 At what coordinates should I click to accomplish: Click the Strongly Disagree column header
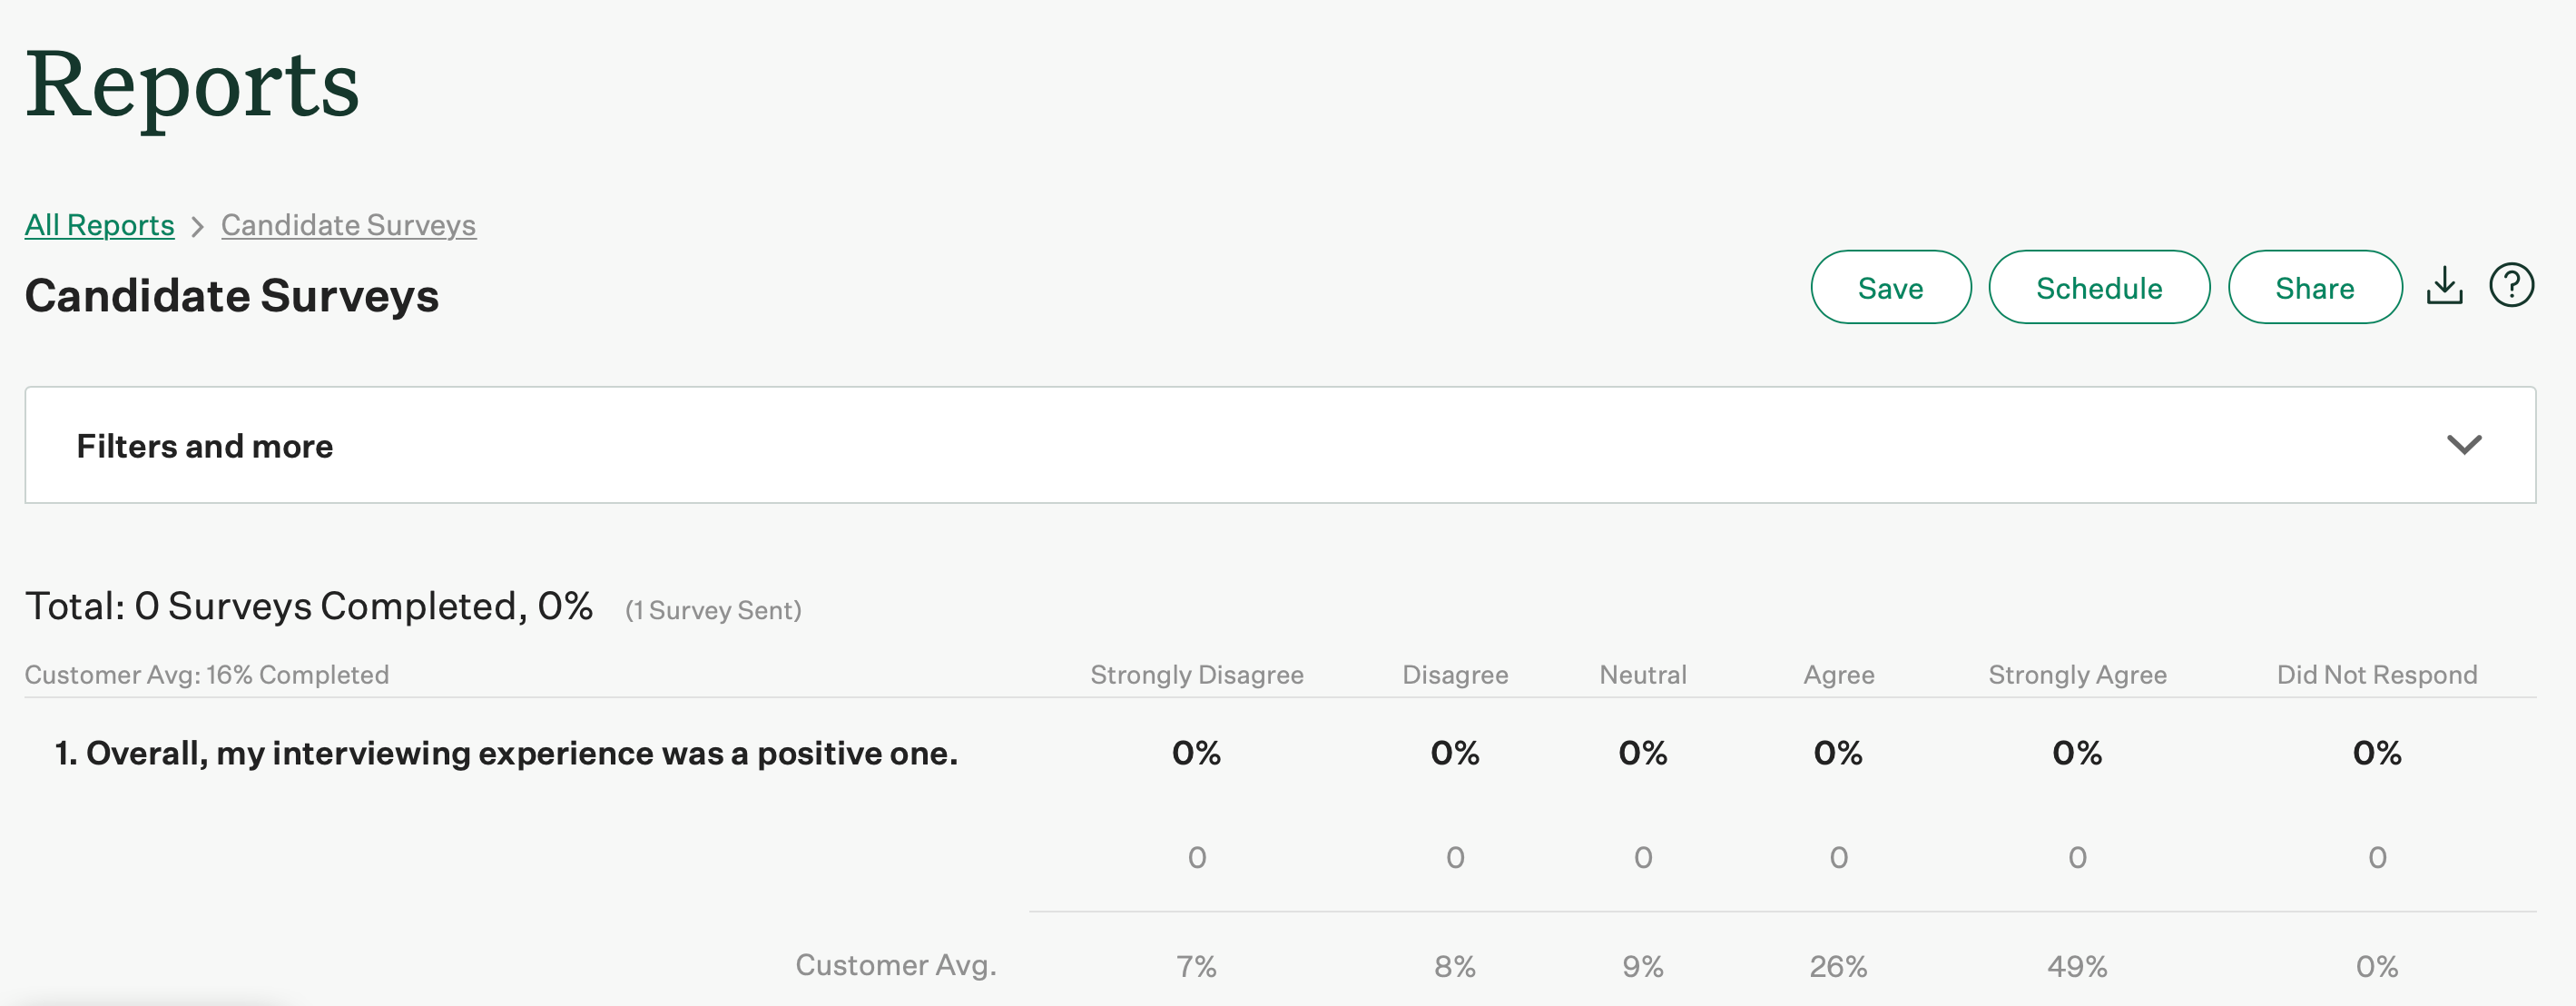(x=1197, y=674)
